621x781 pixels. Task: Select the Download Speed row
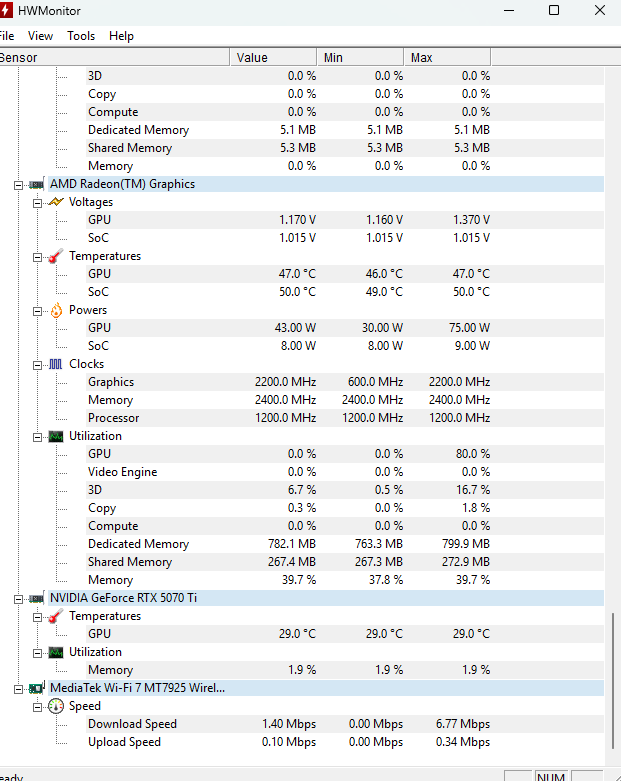coord(345,724)
